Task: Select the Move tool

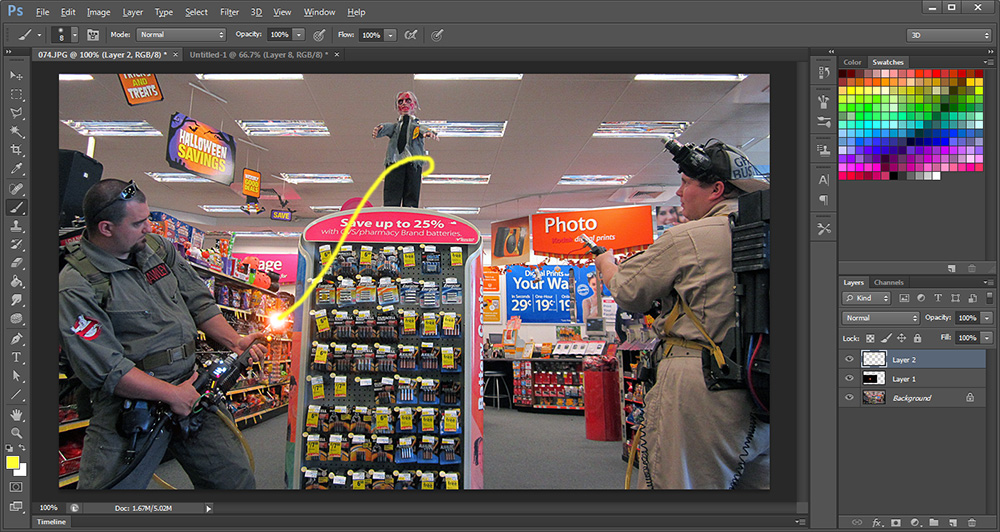Action: pyautogui.click(x=17, y=76)
